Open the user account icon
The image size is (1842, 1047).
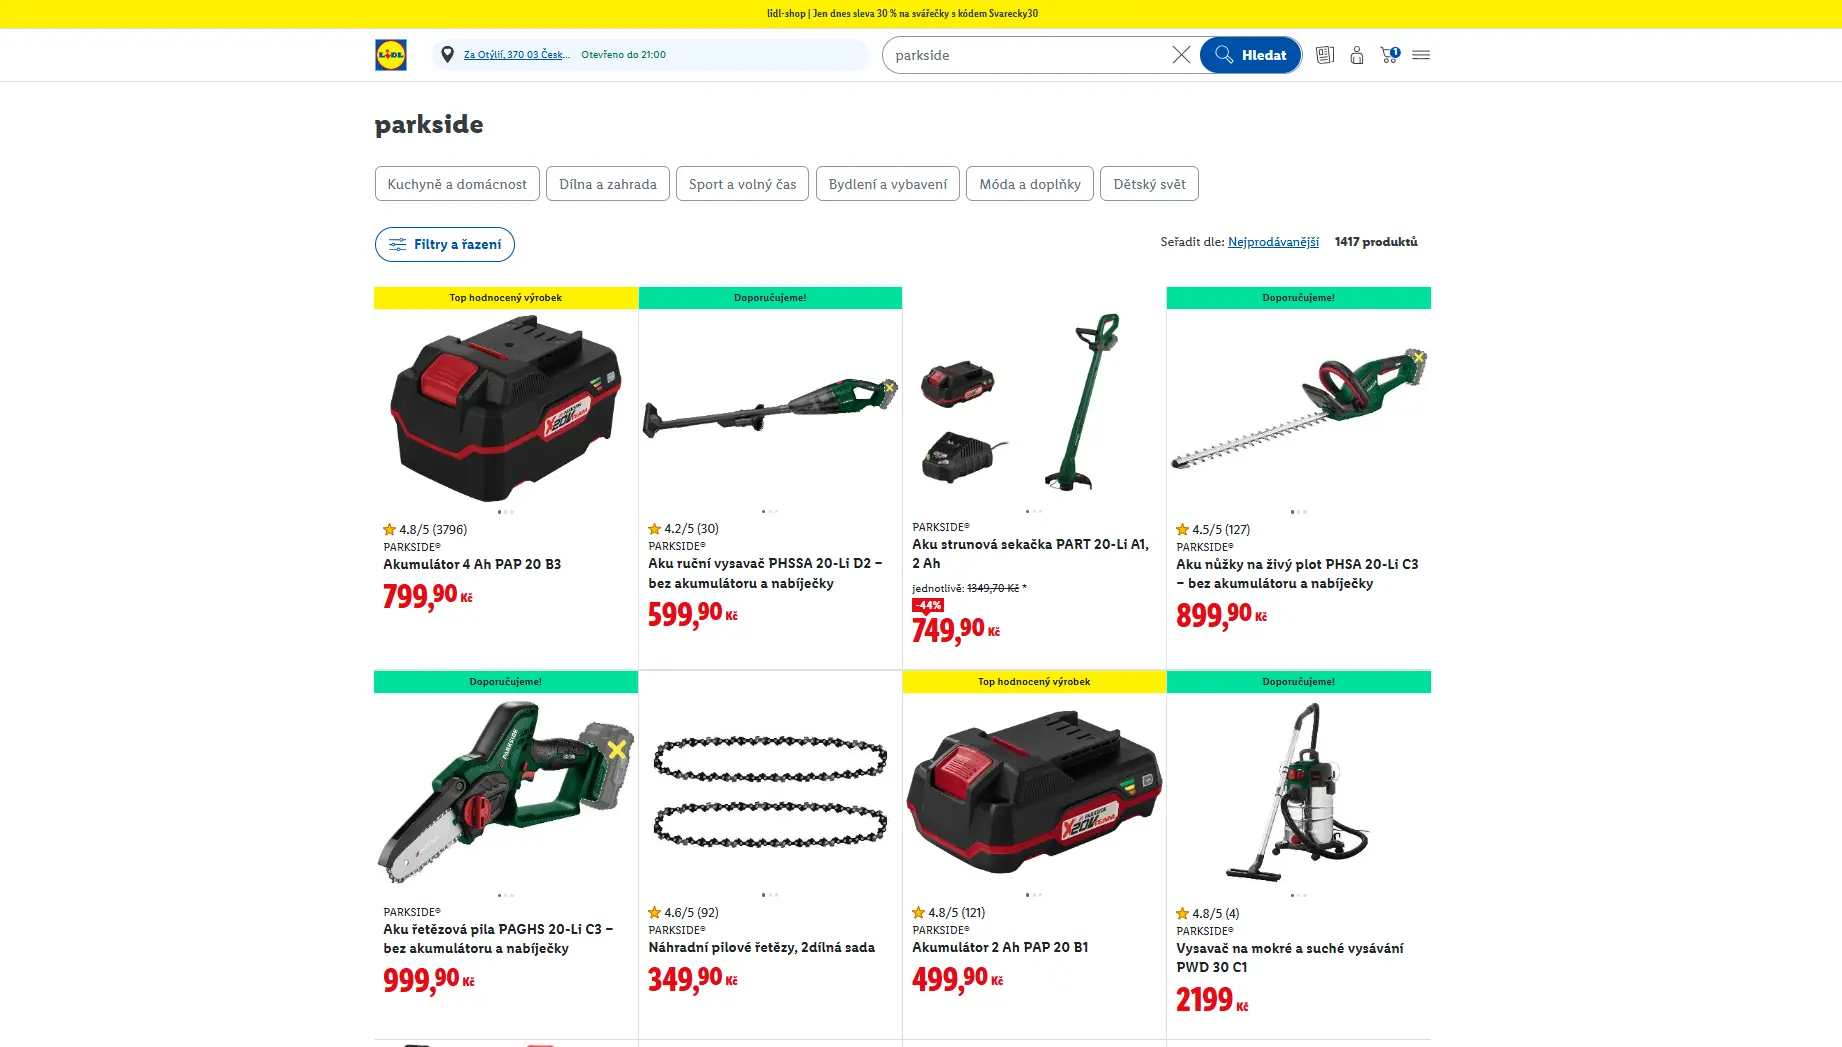[x=1357, y=55]
